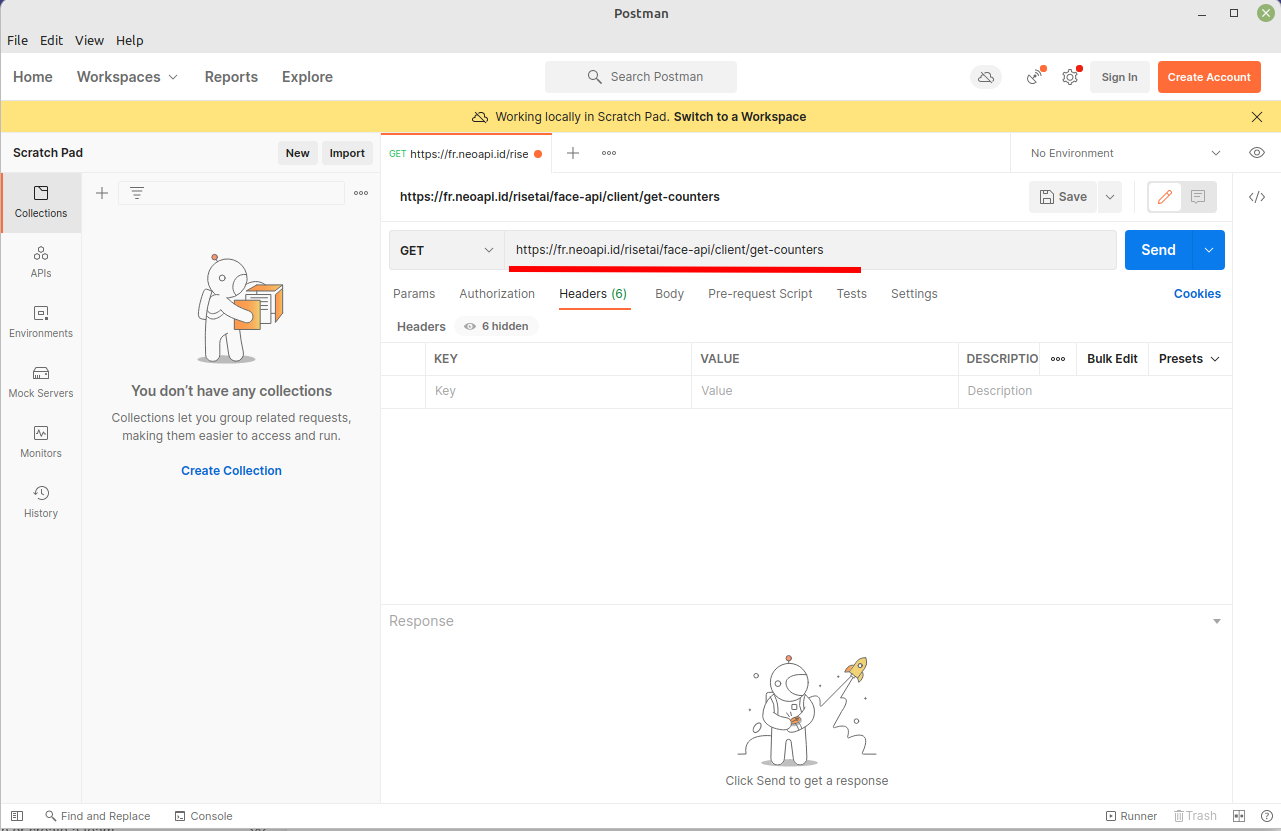This screenshot has height=831, width=1281.
Task: Click Bulk Edit in headers table
Action: click(1112, 359)
